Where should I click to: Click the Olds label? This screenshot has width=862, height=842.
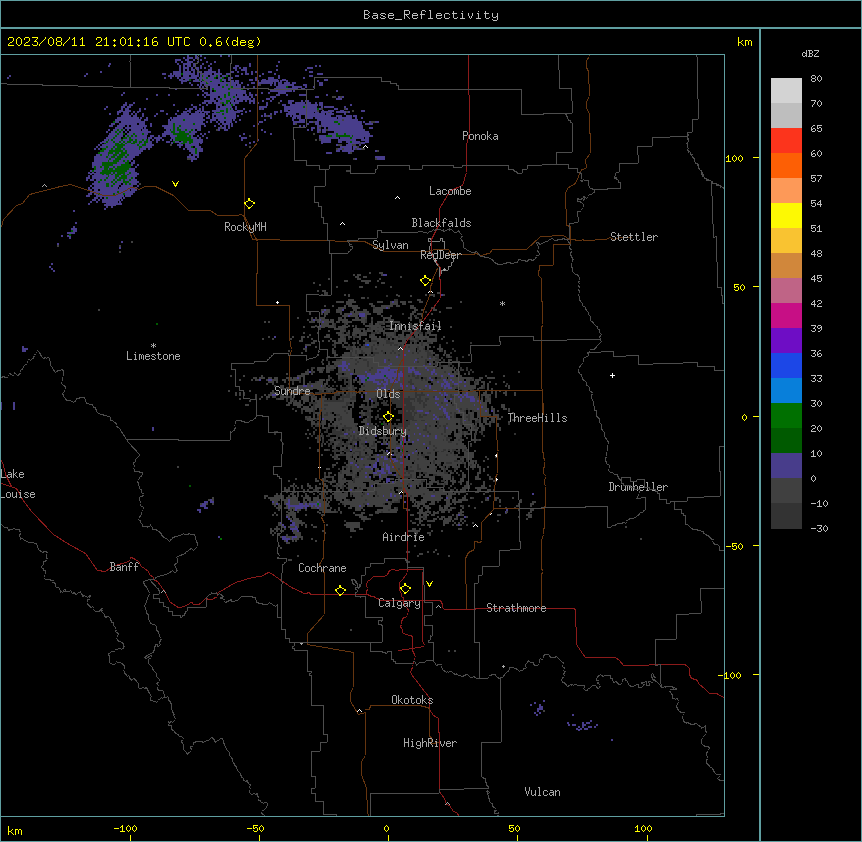click(388, 394)
